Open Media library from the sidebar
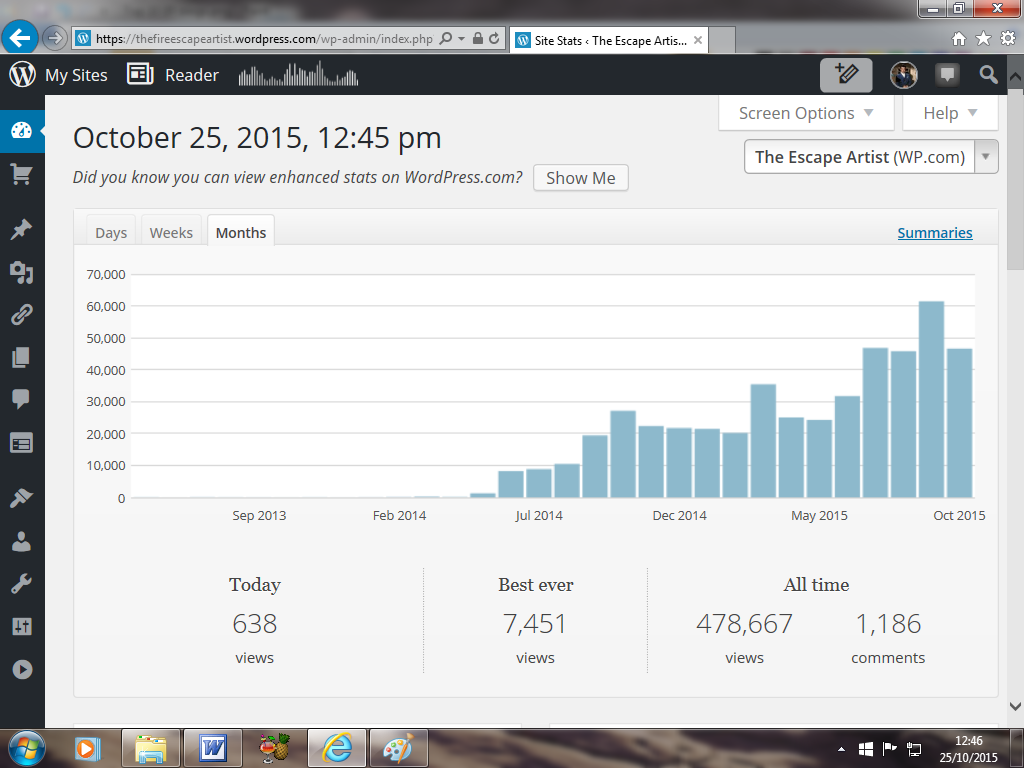 [21, 272]
